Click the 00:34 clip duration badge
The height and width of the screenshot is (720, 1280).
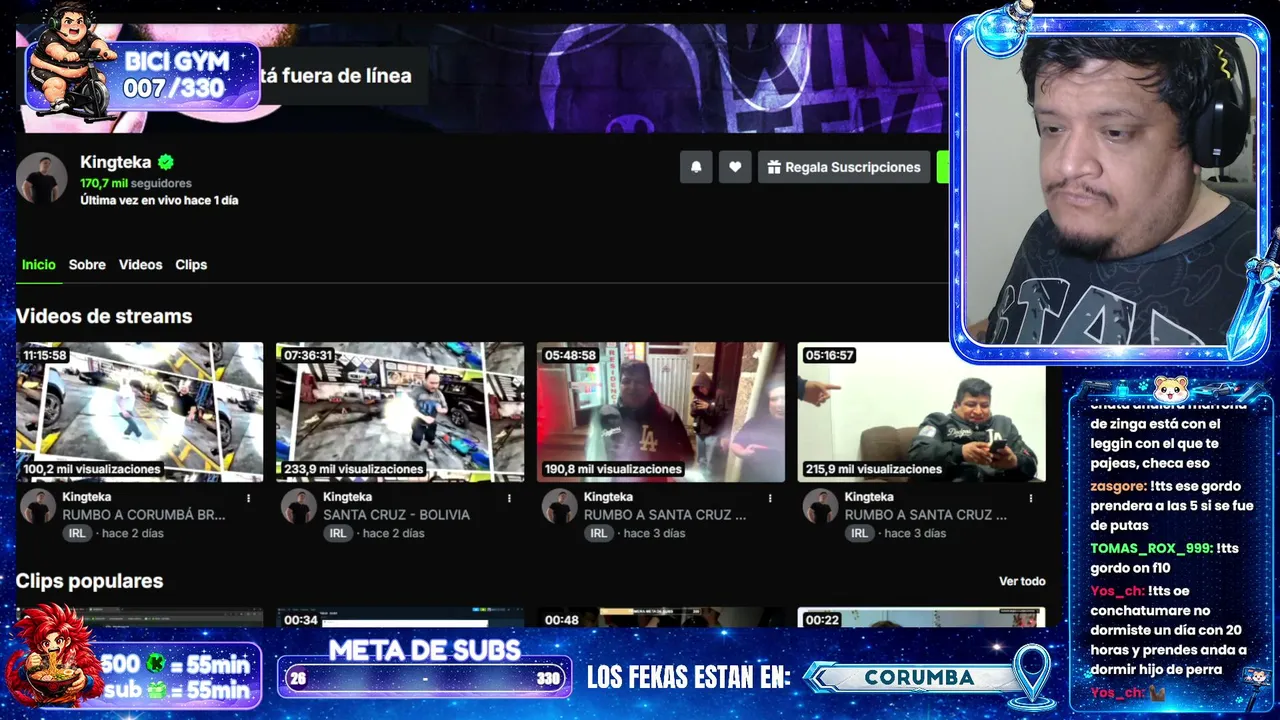pos(300,620)
